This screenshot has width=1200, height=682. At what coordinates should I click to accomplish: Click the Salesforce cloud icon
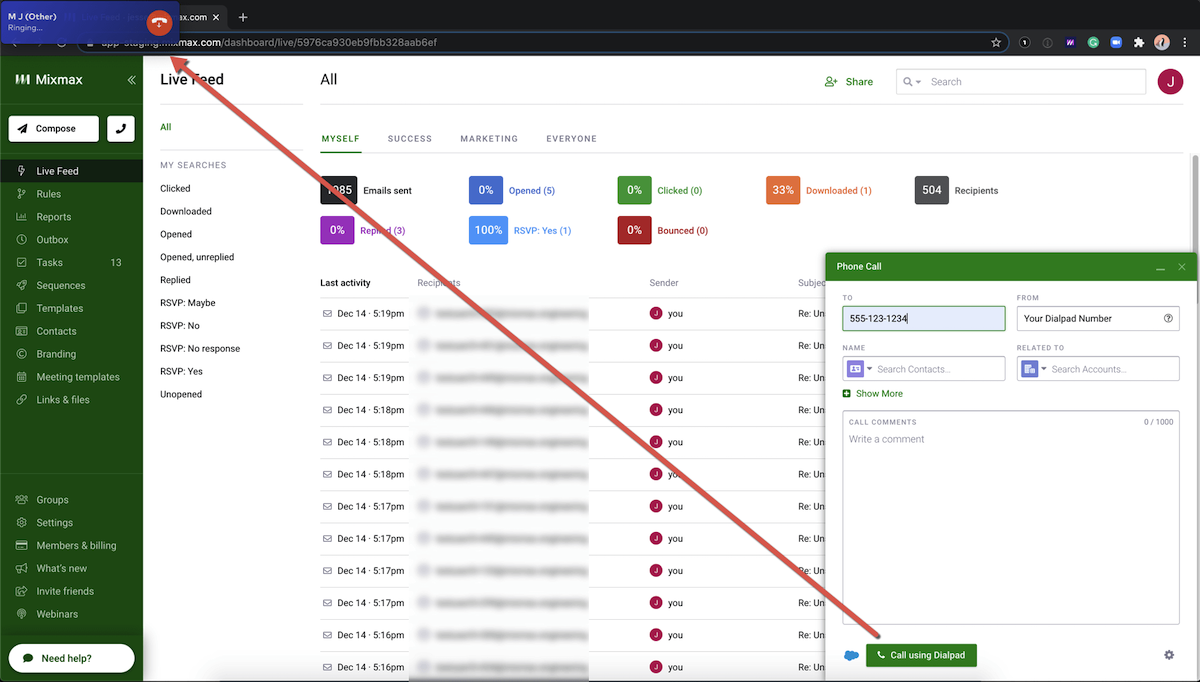851,655
